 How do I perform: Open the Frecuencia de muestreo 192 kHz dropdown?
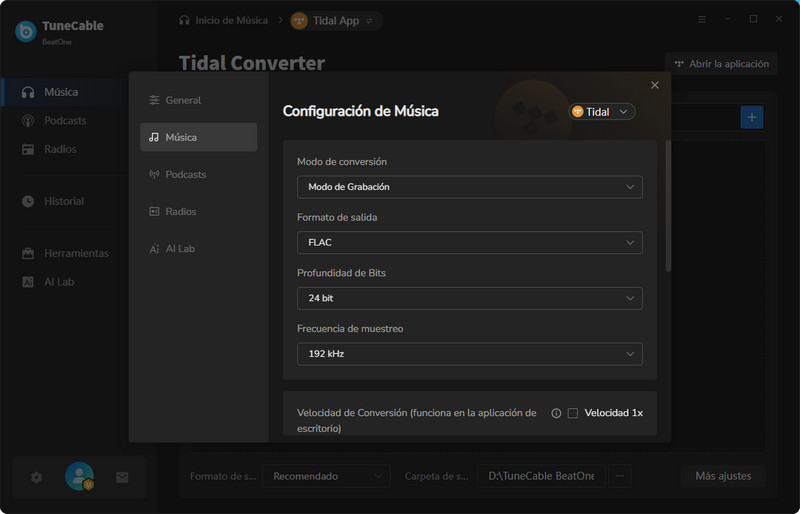[x=469, y=354]
